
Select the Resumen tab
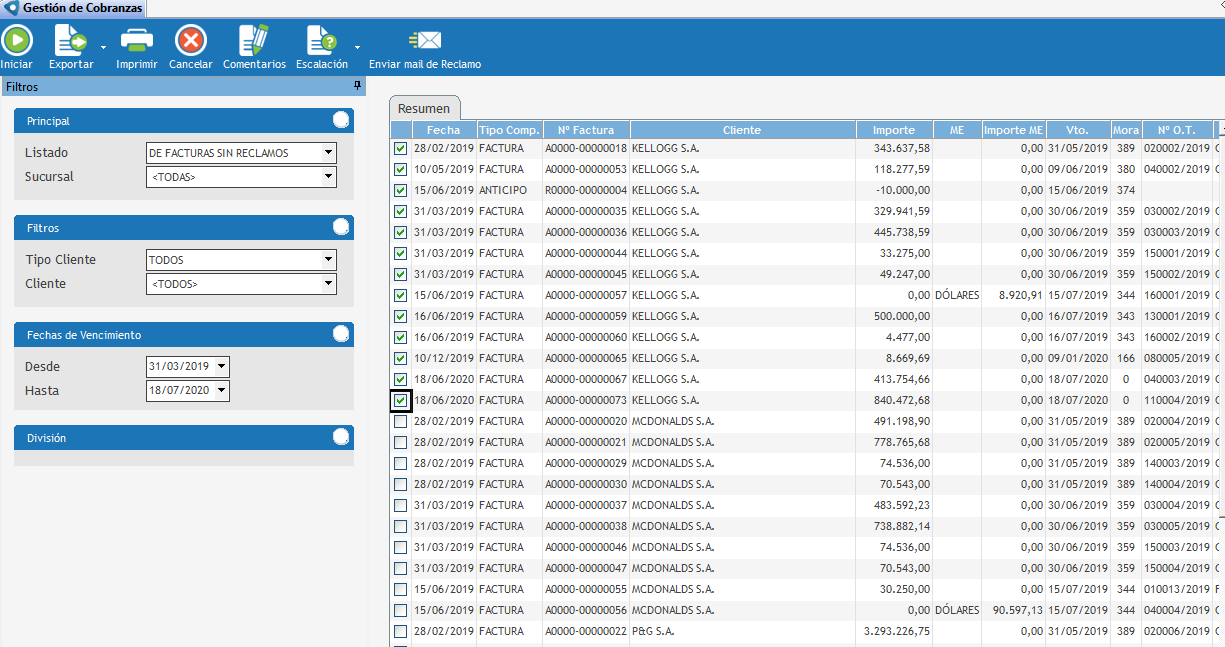424,108
